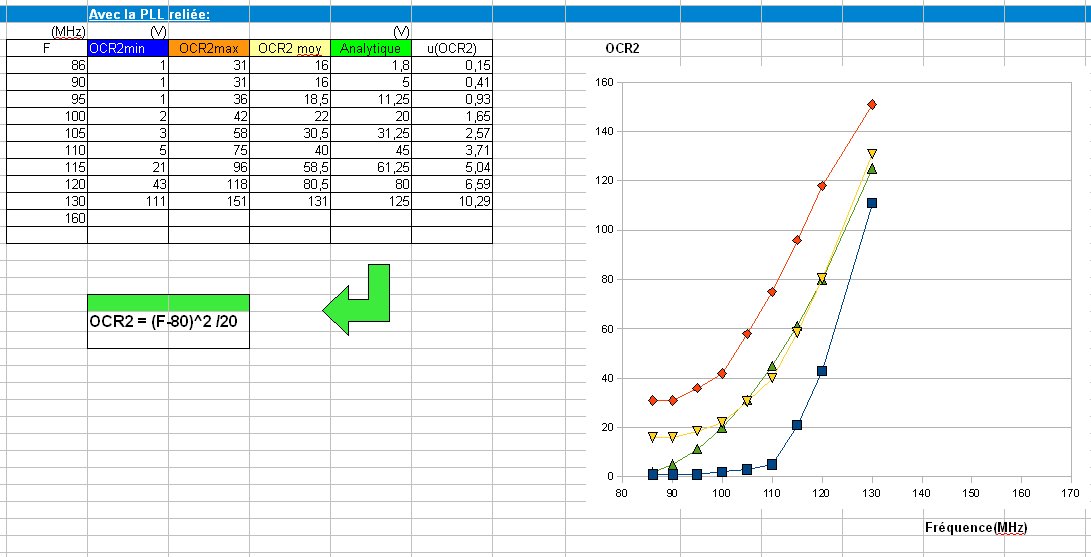This screenshot has width=1091, height=557.
Task: Select the OCR2 formula text box
Action: tap(168, 322)
